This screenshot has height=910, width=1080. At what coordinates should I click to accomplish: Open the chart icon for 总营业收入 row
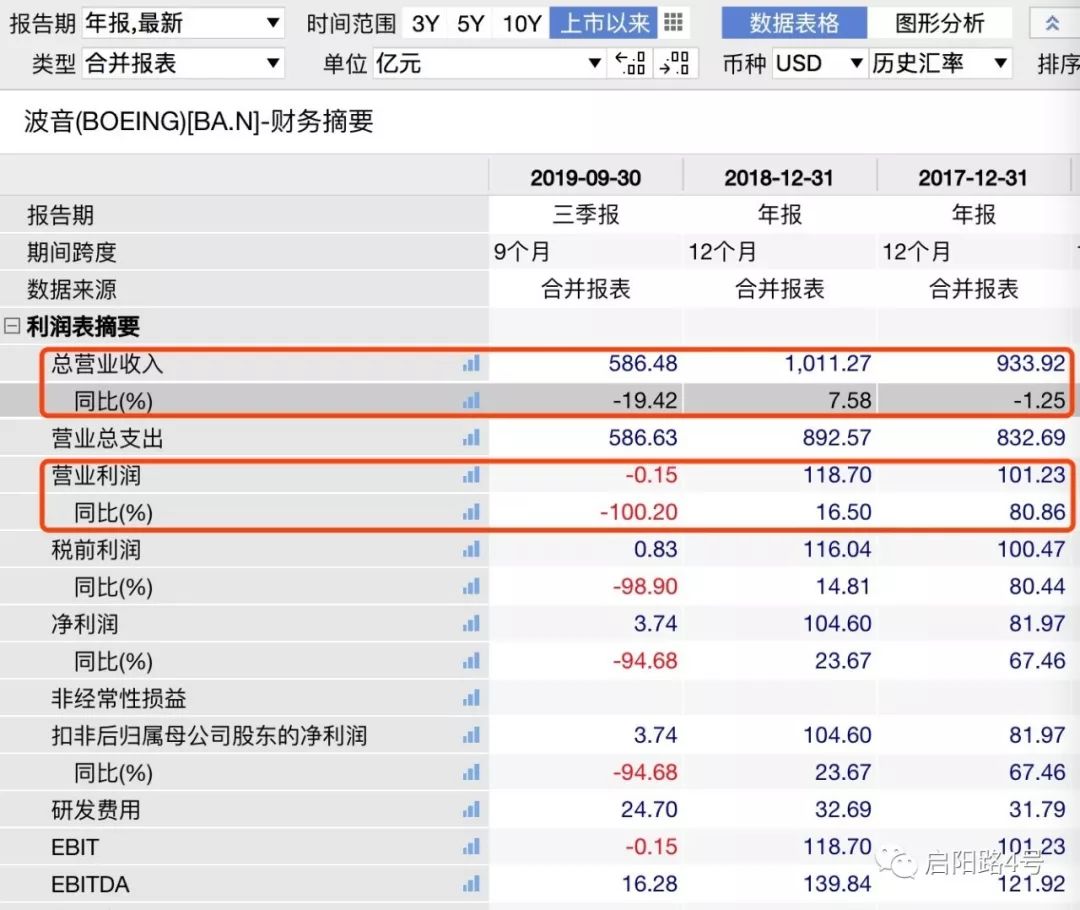pyautogui.click(x=472, y=364)
